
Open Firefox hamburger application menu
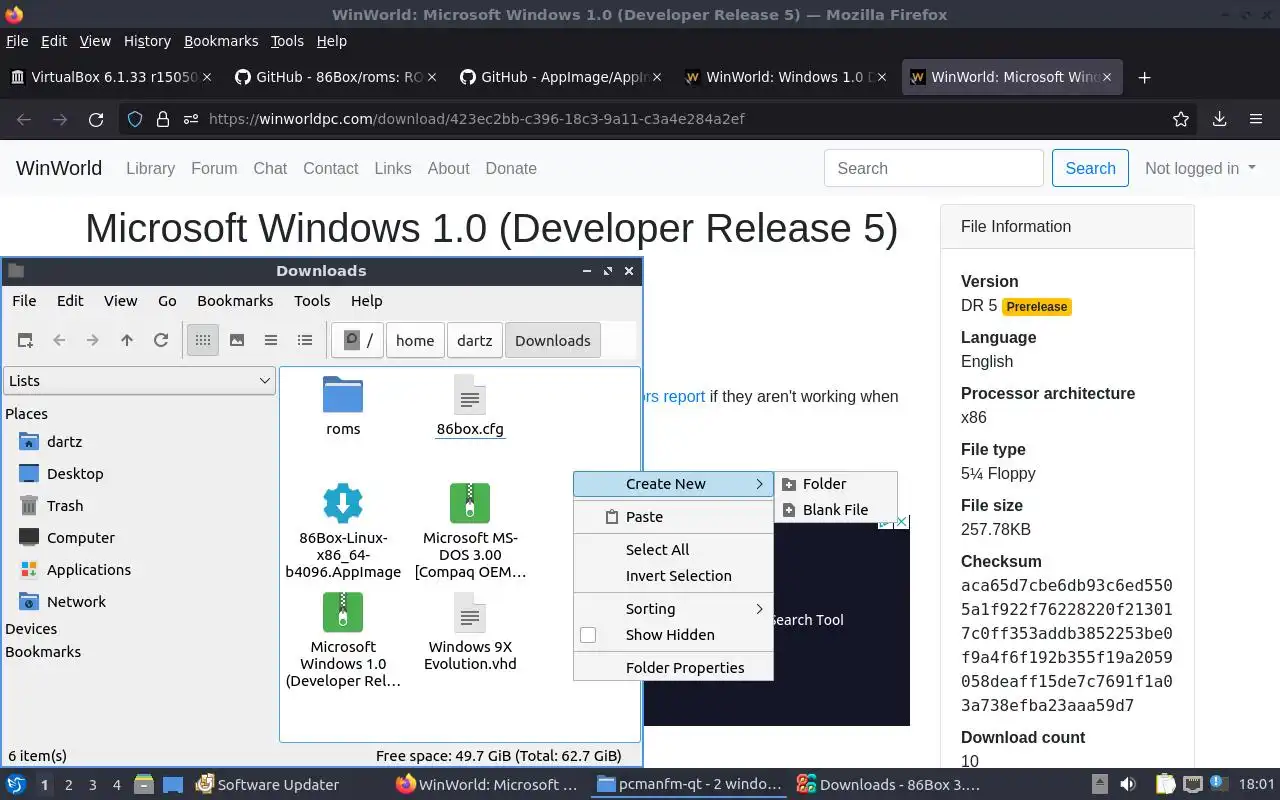click(x=1256, y=119)
